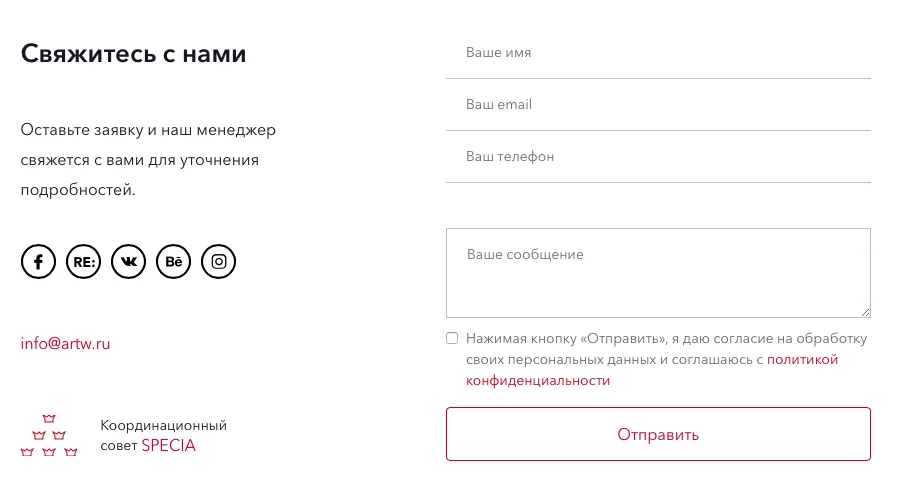Tick the personal data consent checkbox

click(452, 338)
